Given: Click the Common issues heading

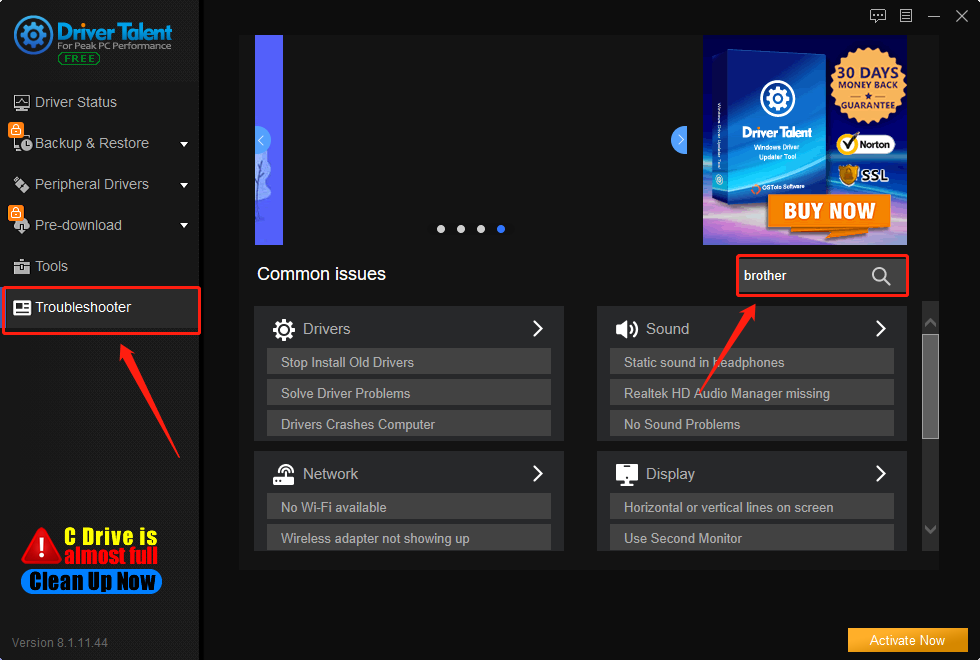Looking at the screenshot, I should coord(321,274).
